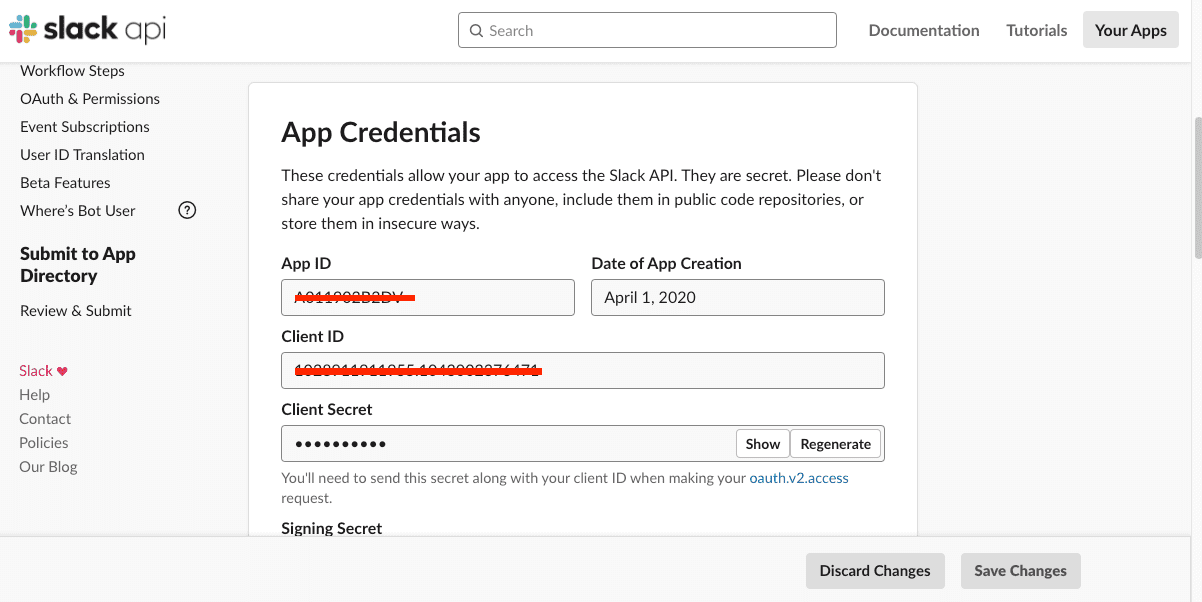This screenshot has height=602, width=1202.
Task: Open the Tutorials page
Action: point(1036,31)
